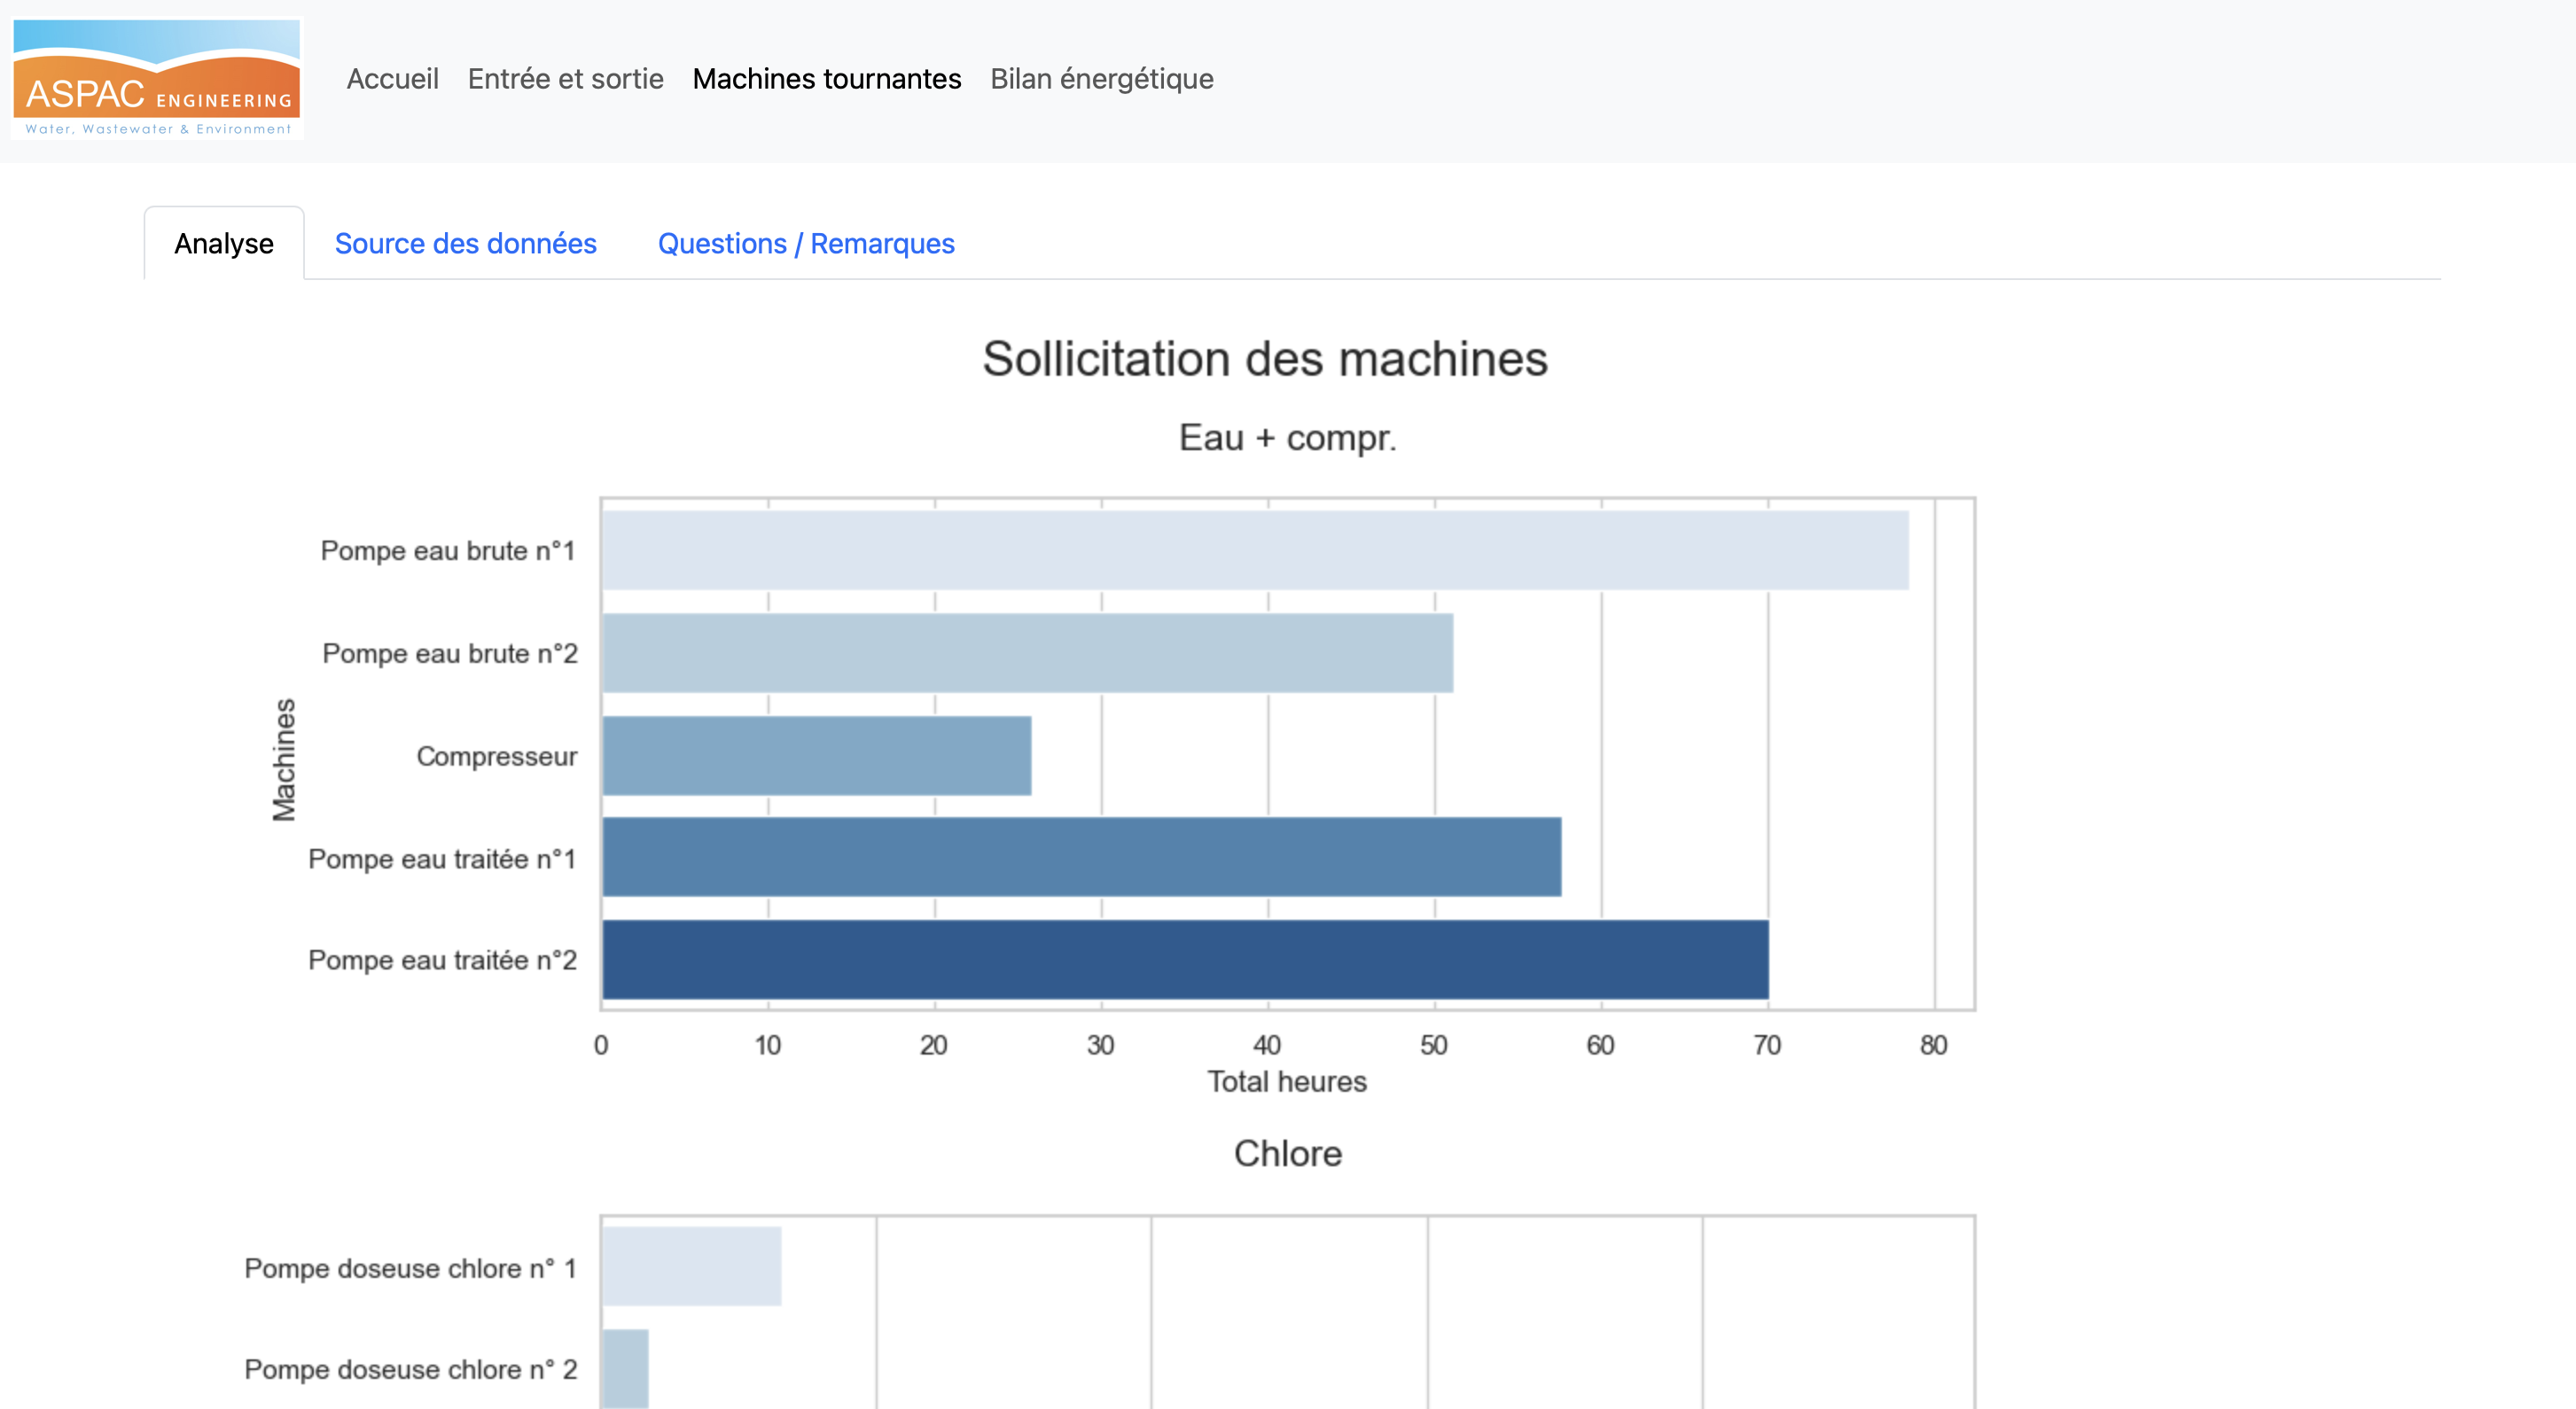Go to the Accueil page
Image resolution: width=2576 pixels, height=1409 pixels.
(392, 79)
